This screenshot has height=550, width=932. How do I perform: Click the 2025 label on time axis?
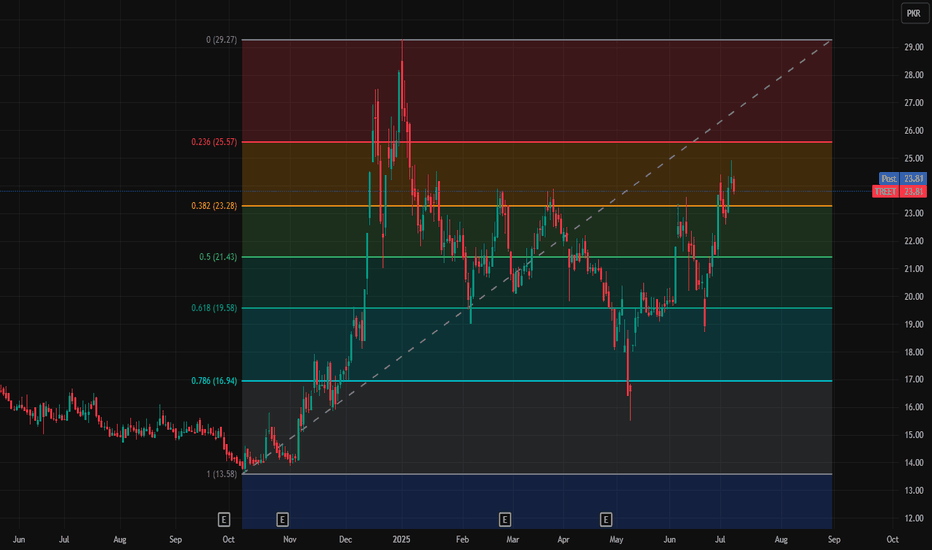tap(401, 540)
